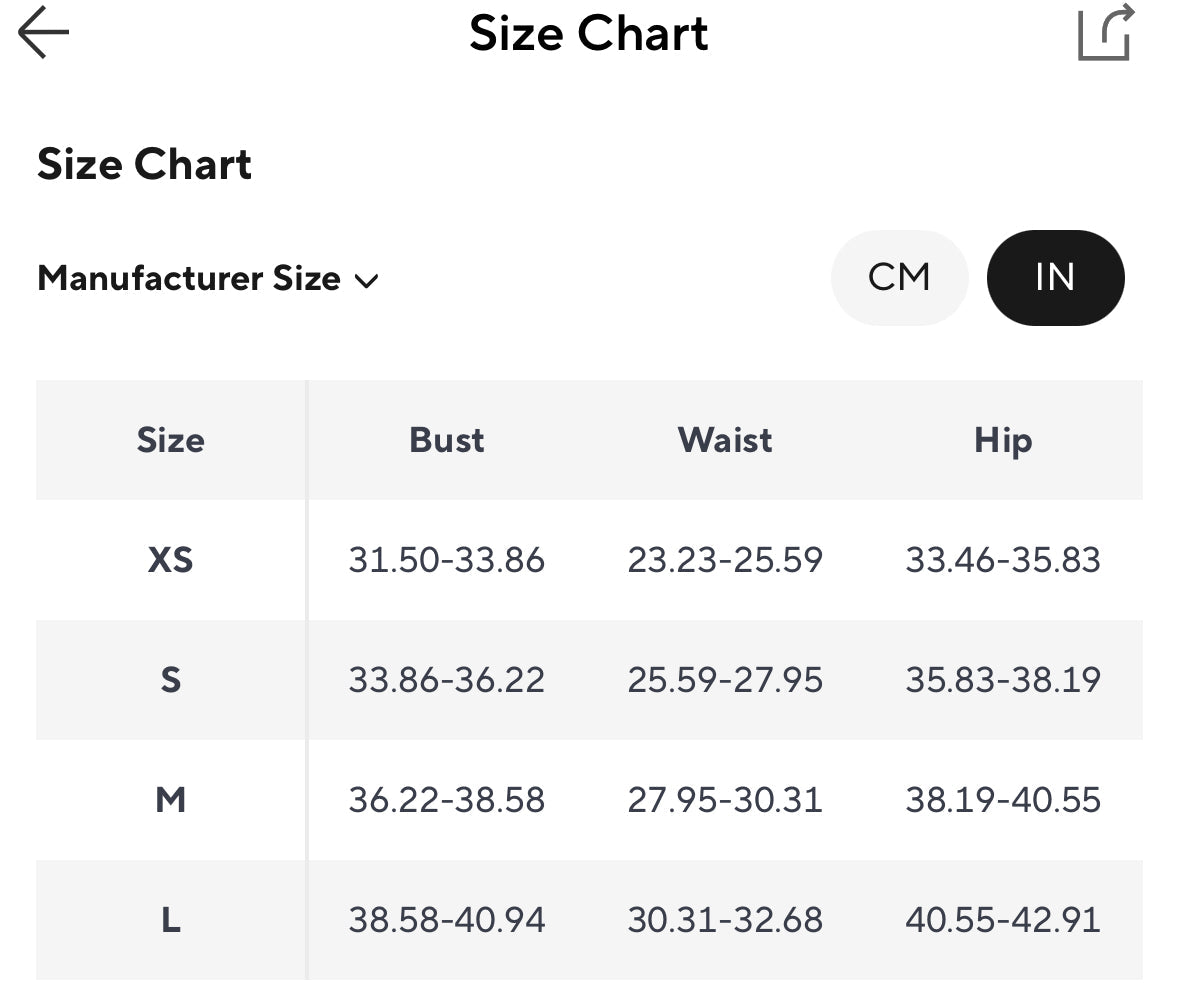Select the XS size row label

point(171,560)
